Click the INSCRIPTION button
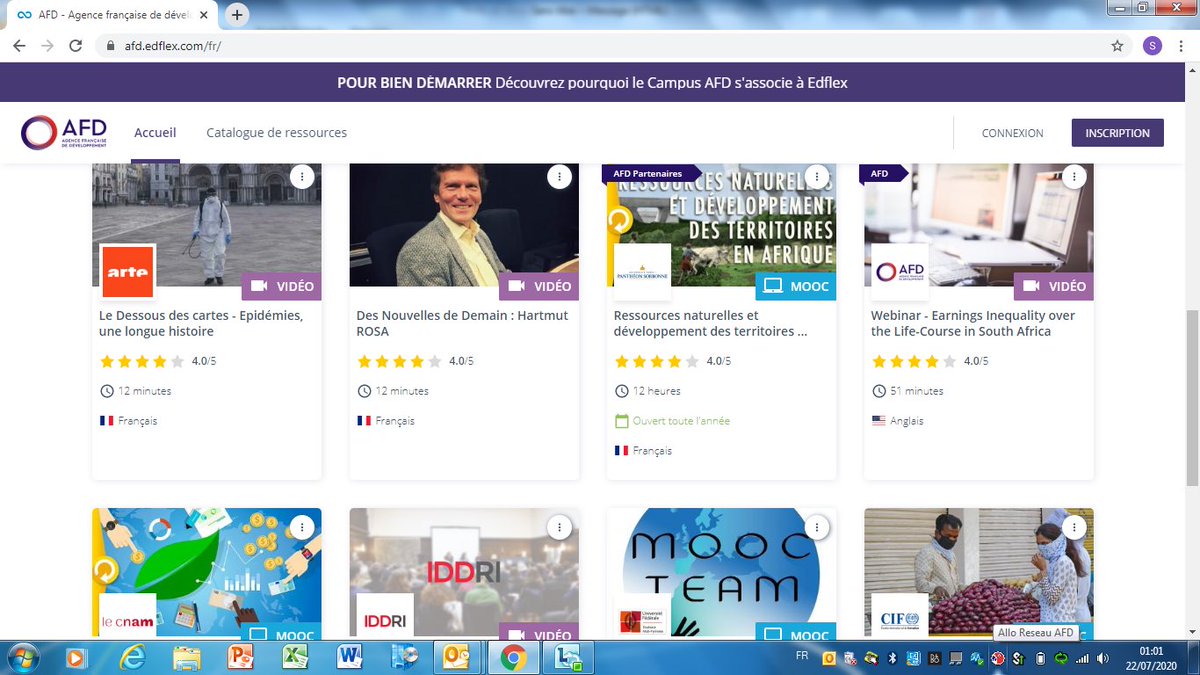 1118,133
